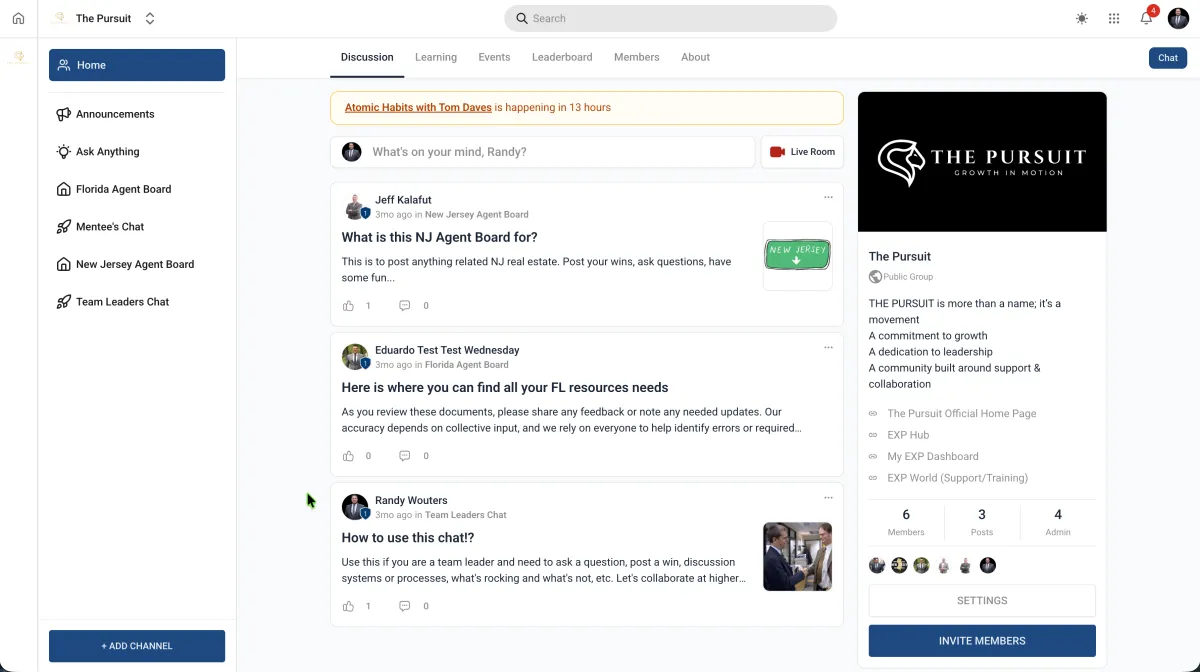Open EXP World (Support/Training) link
The image size is (1200, 672).
tap(958, 478)
